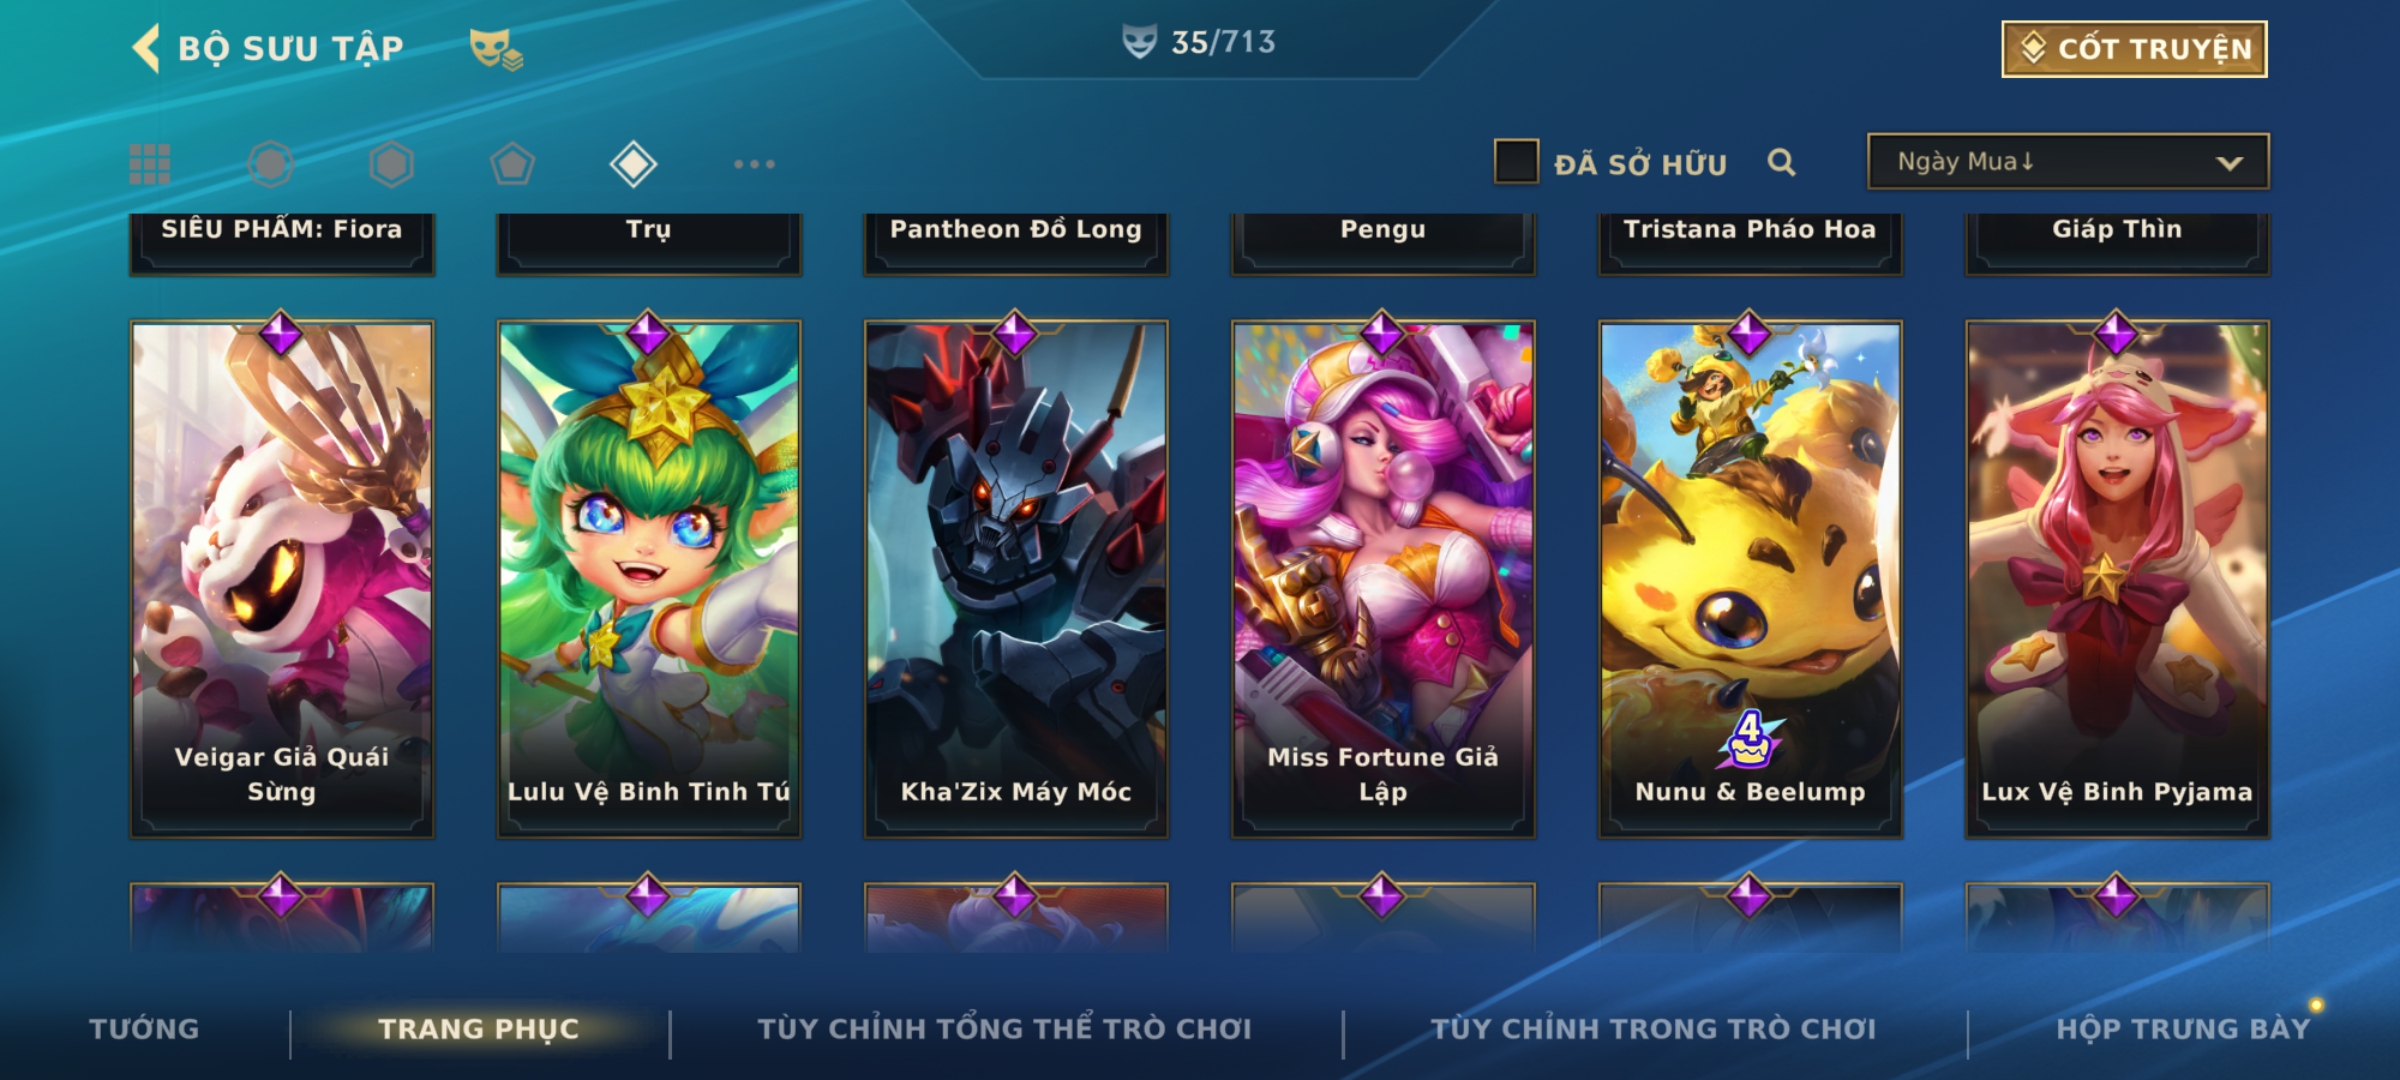Open Tùy Chỉnh Trong Trò Chơi tab

1653,1029
